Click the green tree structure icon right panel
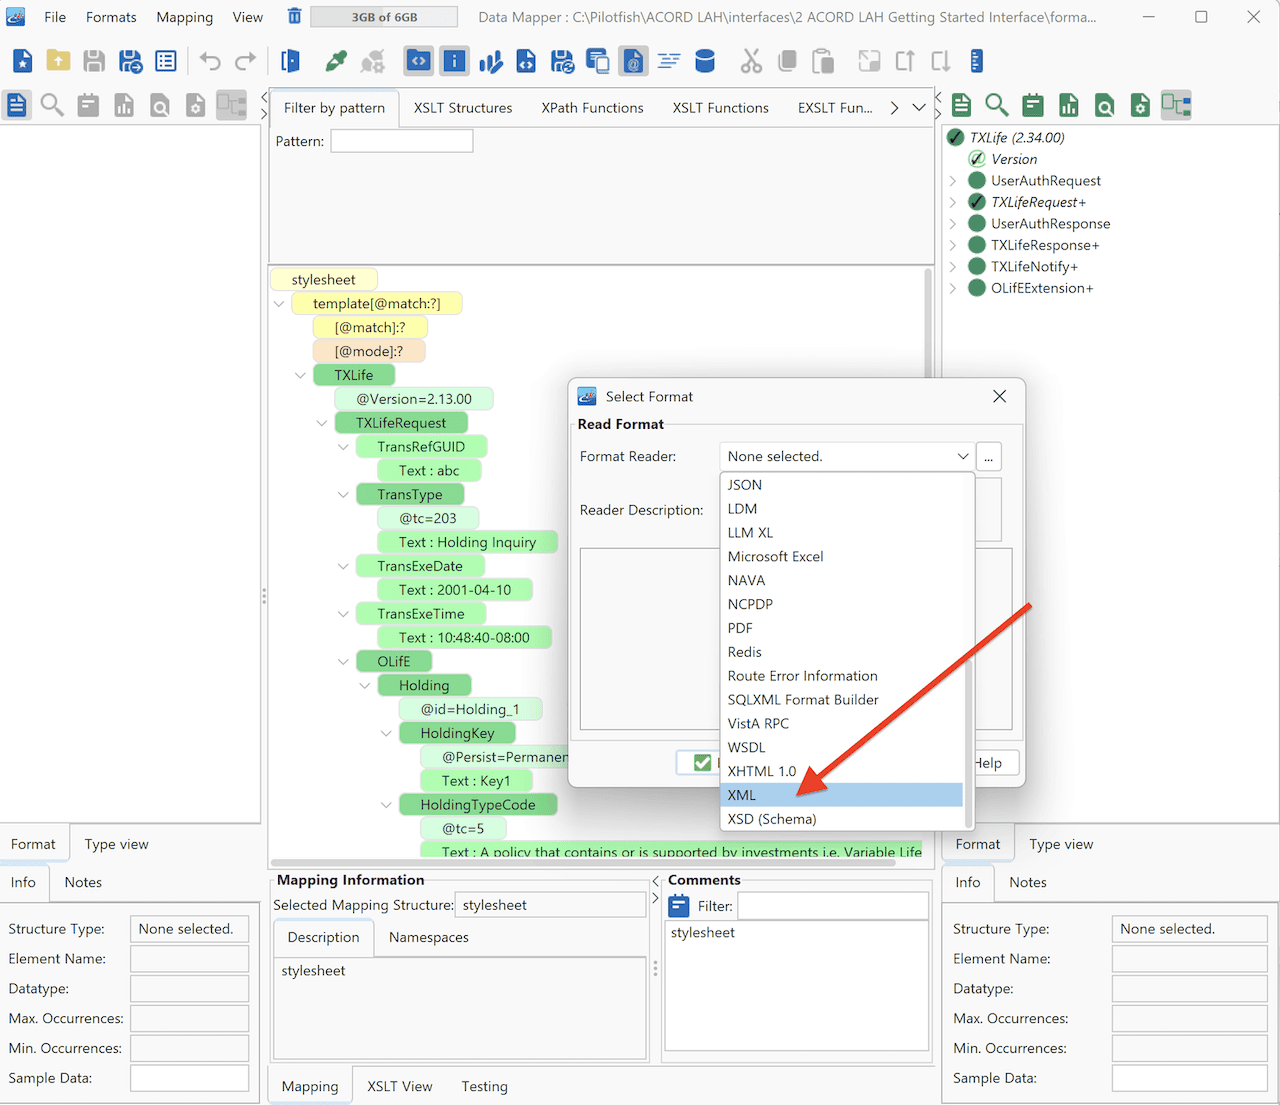This screenshot has width=1280, height=1105. pyautogui.click(x=1176, y=105)
